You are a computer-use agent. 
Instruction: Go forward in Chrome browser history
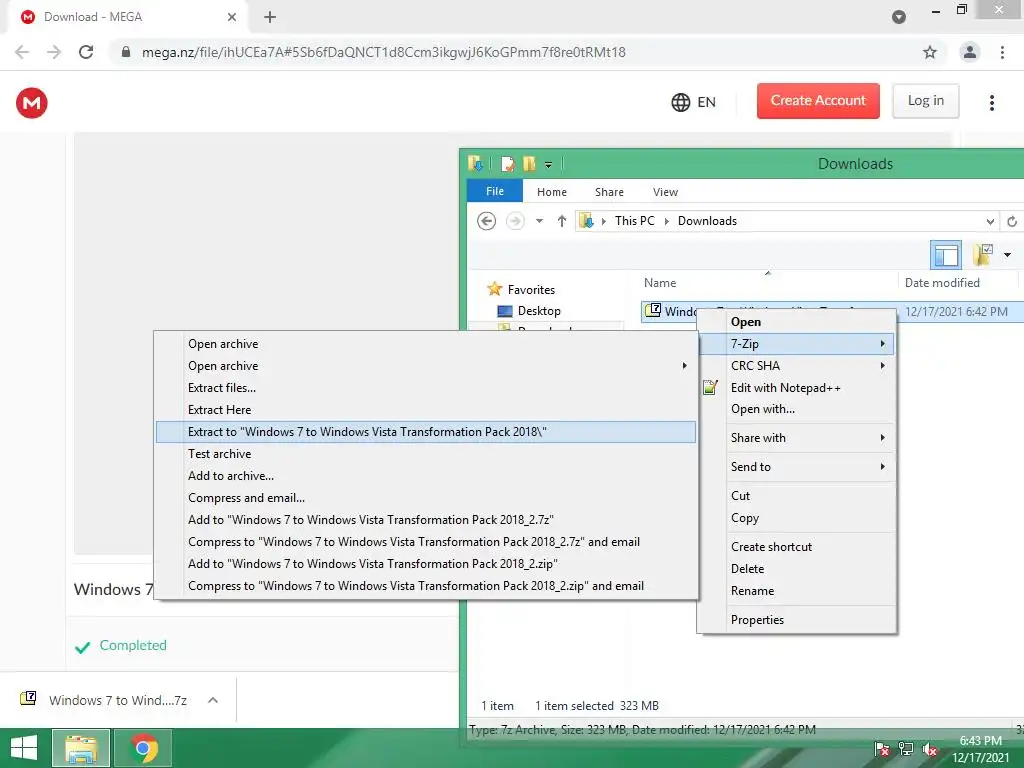click(54, 52)
